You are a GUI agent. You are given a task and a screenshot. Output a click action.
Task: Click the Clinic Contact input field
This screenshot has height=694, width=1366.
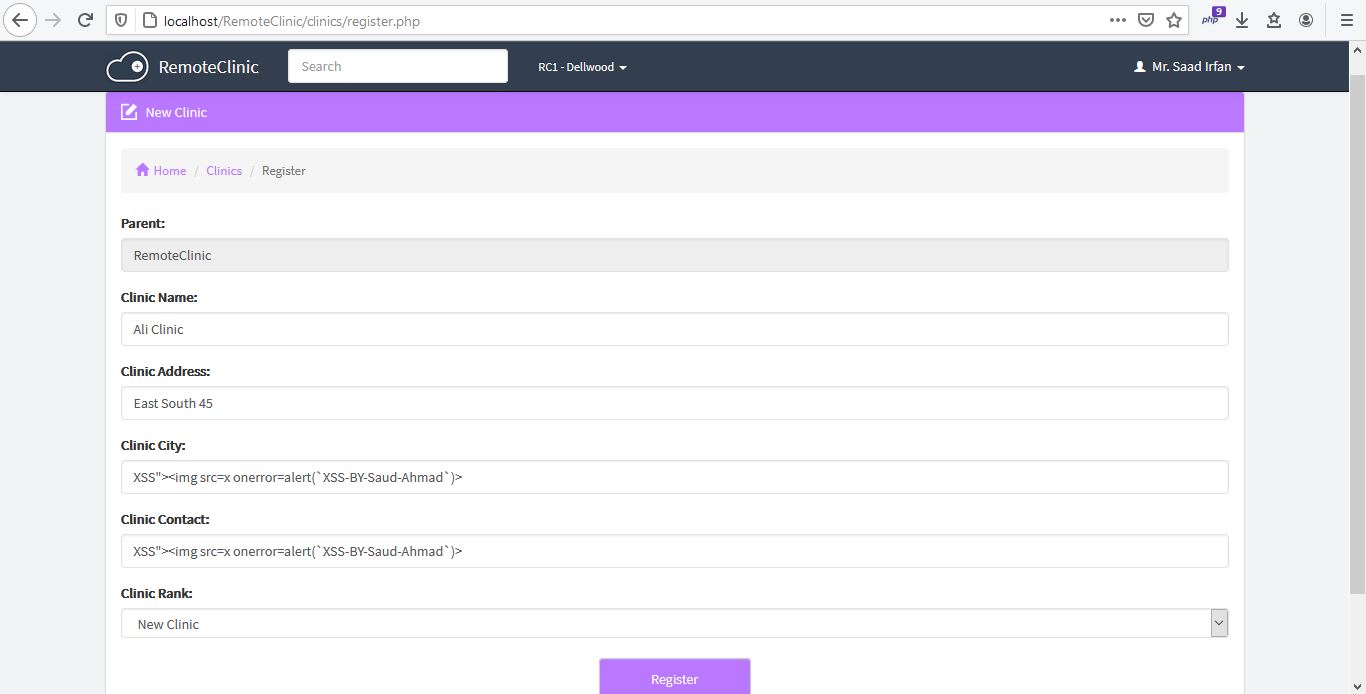pyautogui.click(x=674, y=551)
